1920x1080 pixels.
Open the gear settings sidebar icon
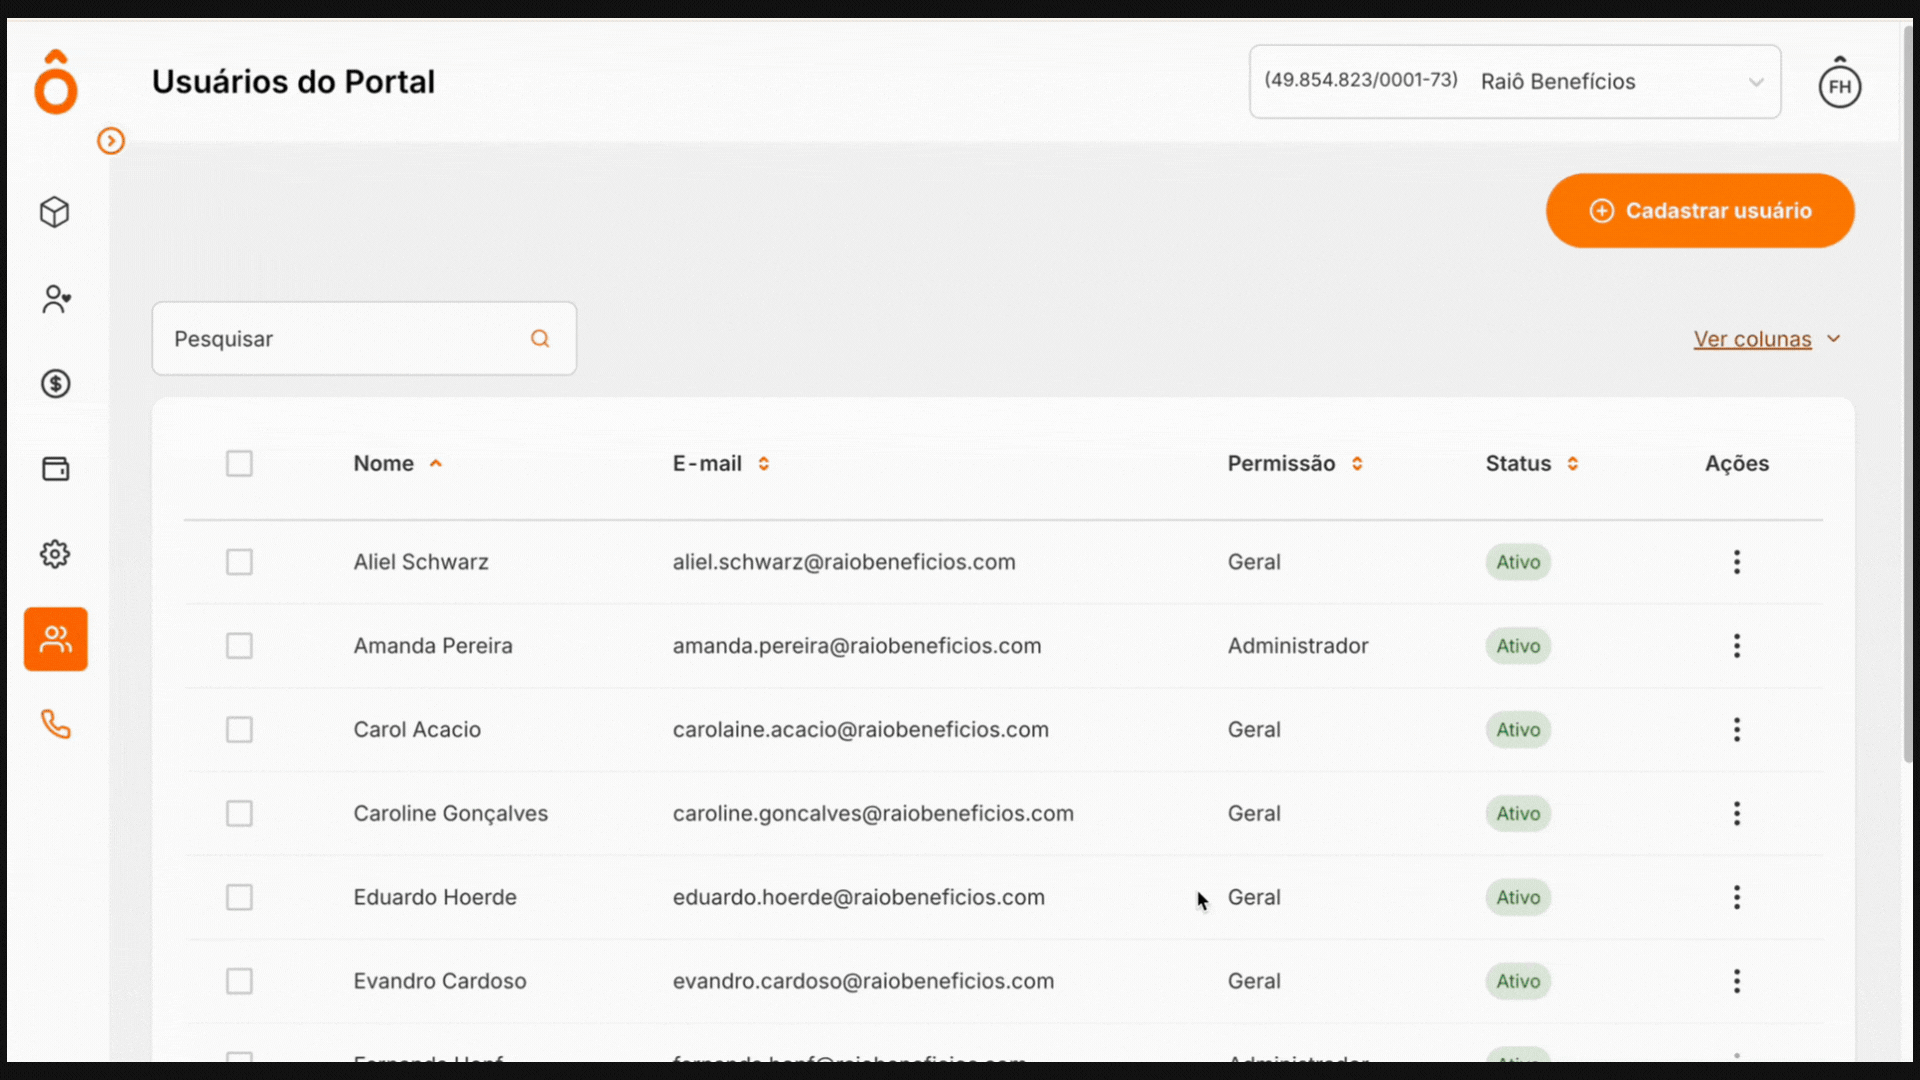click(x=55, y=554)
